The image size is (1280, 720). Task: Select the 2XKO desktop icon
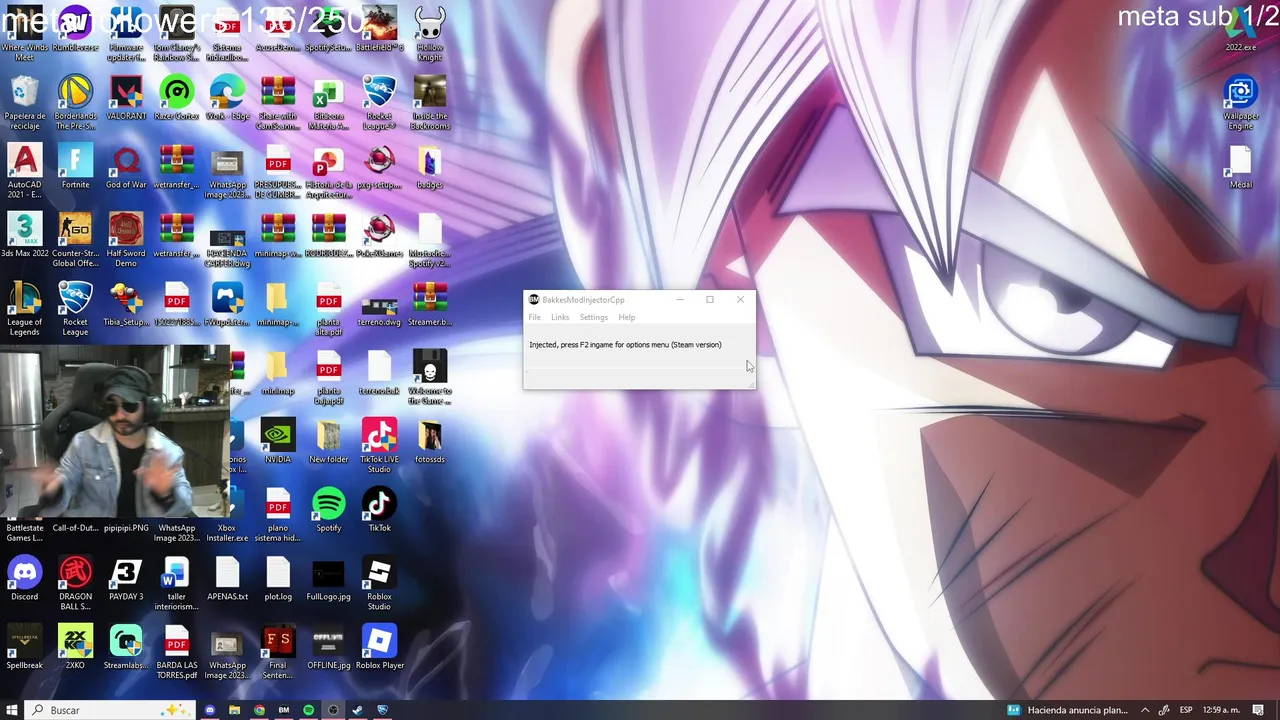point(75,646)
